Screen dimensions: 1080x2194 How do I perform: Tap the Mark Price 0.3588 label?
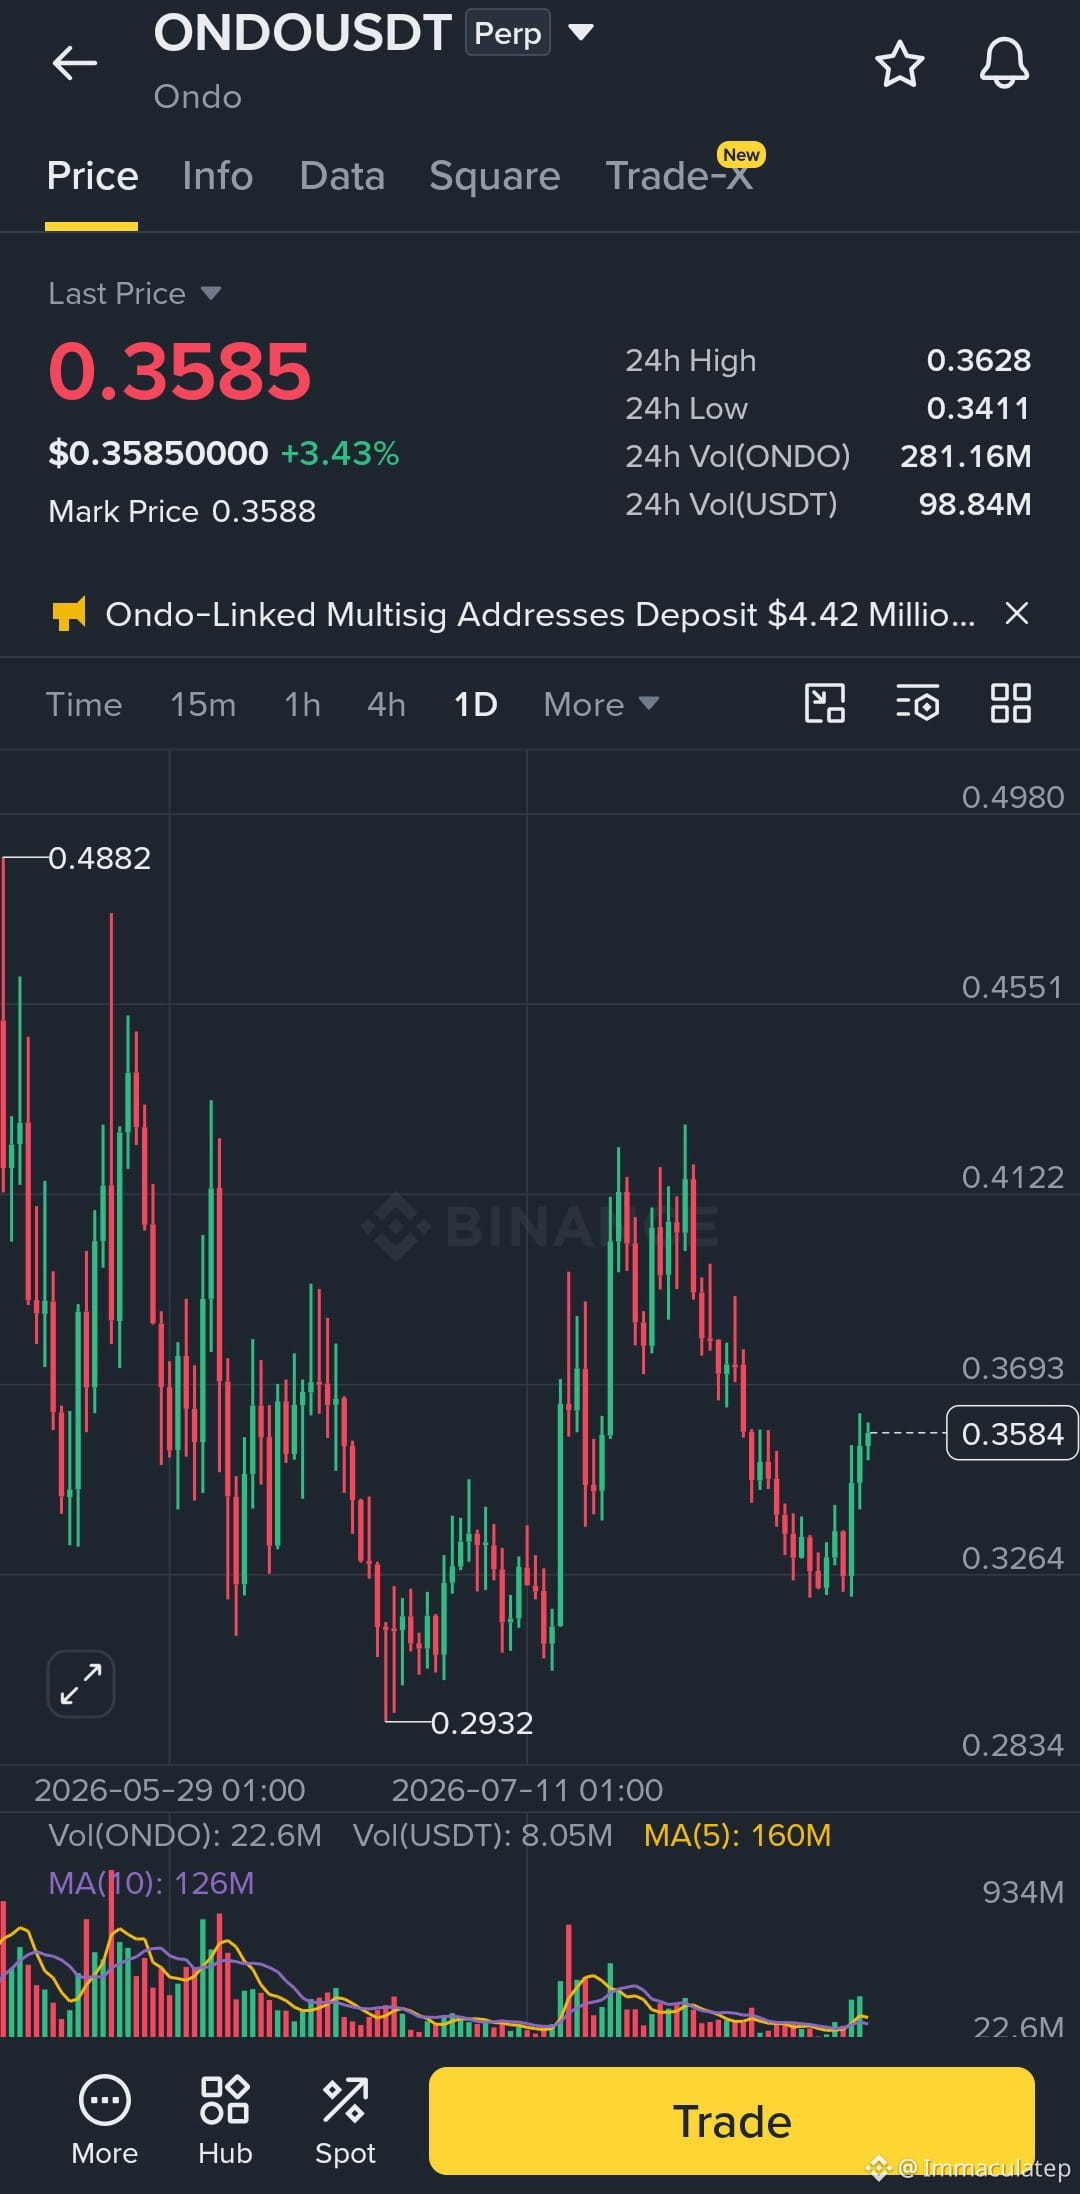(182, 511)
